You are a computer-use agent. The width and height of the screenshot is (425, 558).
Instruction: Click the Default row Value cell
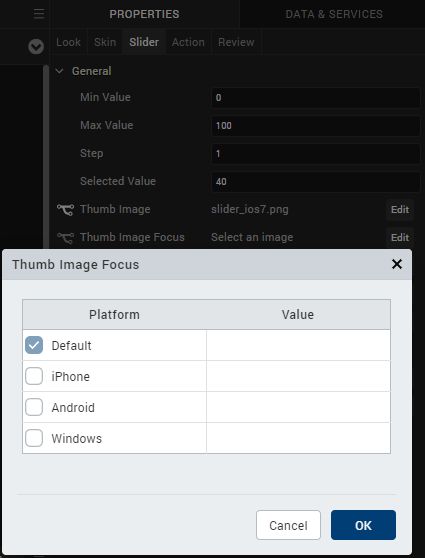pyautogui.click(x=298, y=345)
